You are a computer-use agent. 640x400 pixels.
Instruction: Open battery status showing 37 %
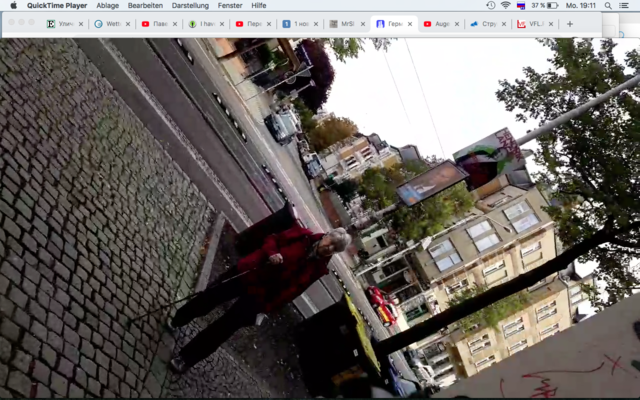(x=544, y=5)
